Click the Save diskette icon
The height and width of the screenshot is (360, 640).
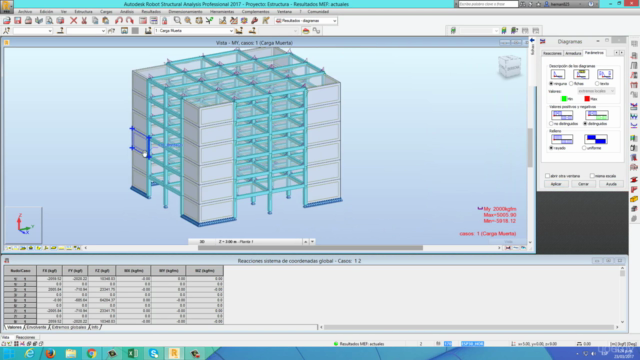(x=18, y=20)
